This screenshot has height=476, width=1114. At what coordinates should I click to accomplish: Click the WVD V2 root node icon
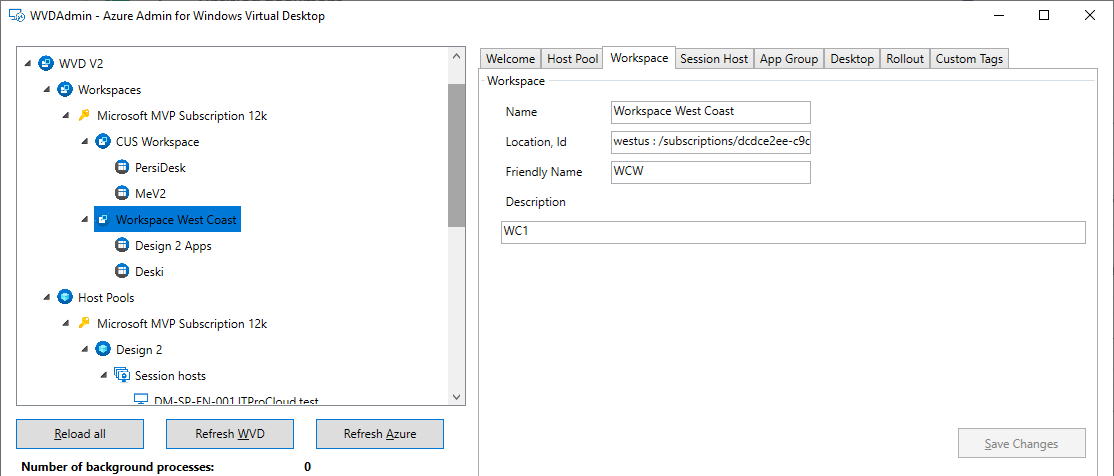(45, 64)
